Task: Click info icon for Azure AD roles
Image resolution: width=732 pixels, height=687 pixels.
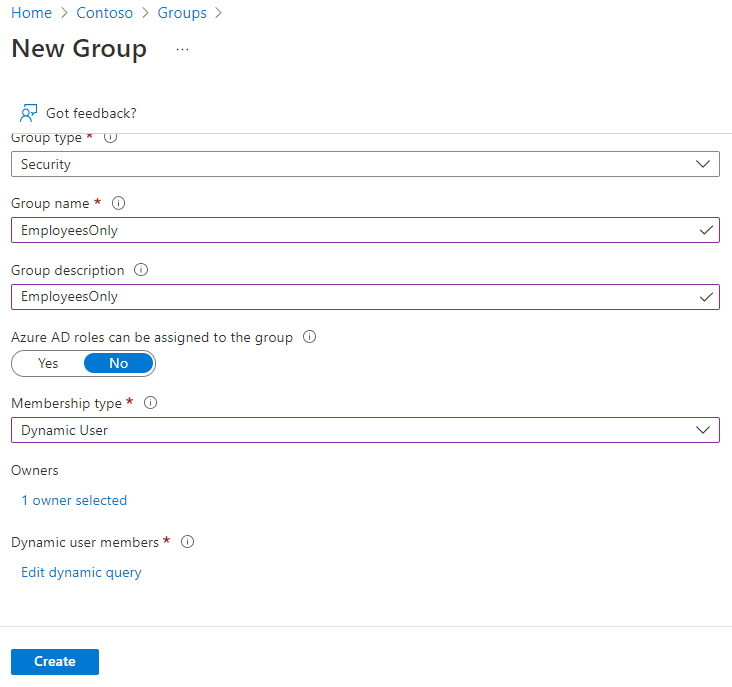Action: 309,337
